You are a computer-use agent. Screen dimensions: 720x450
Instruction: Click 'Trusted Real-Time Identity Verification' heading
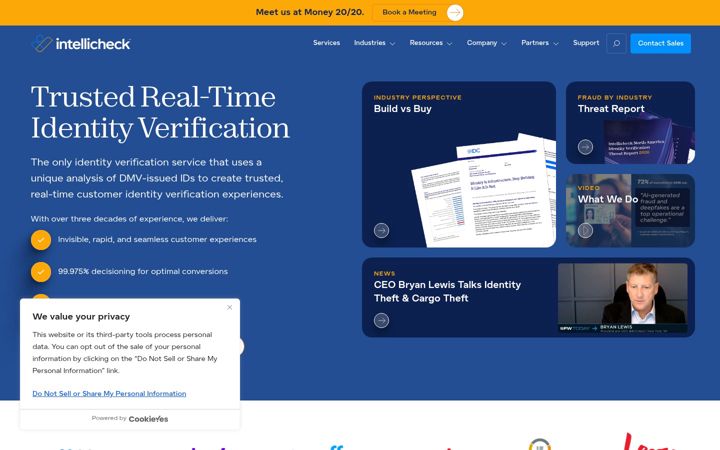160,112
